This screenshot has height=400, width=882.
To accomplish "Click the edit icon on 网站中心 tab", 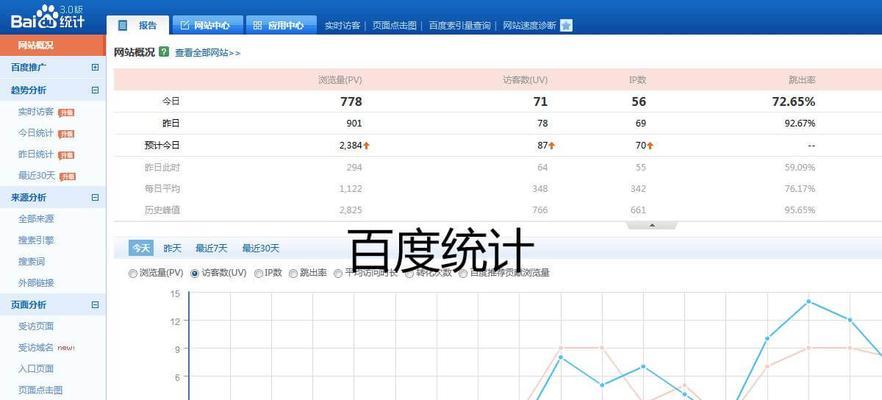I will (x=184, y=25).
